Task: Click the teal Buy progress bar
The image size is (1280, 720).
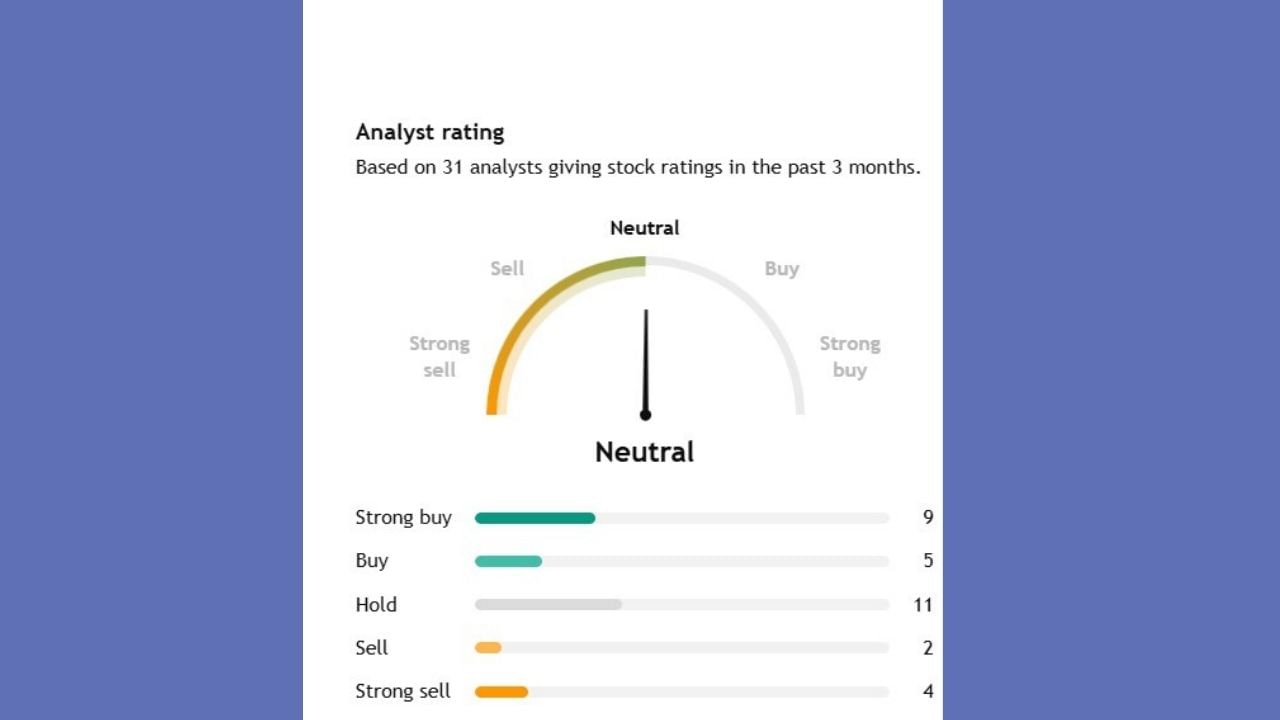Action: pos(508,561)
